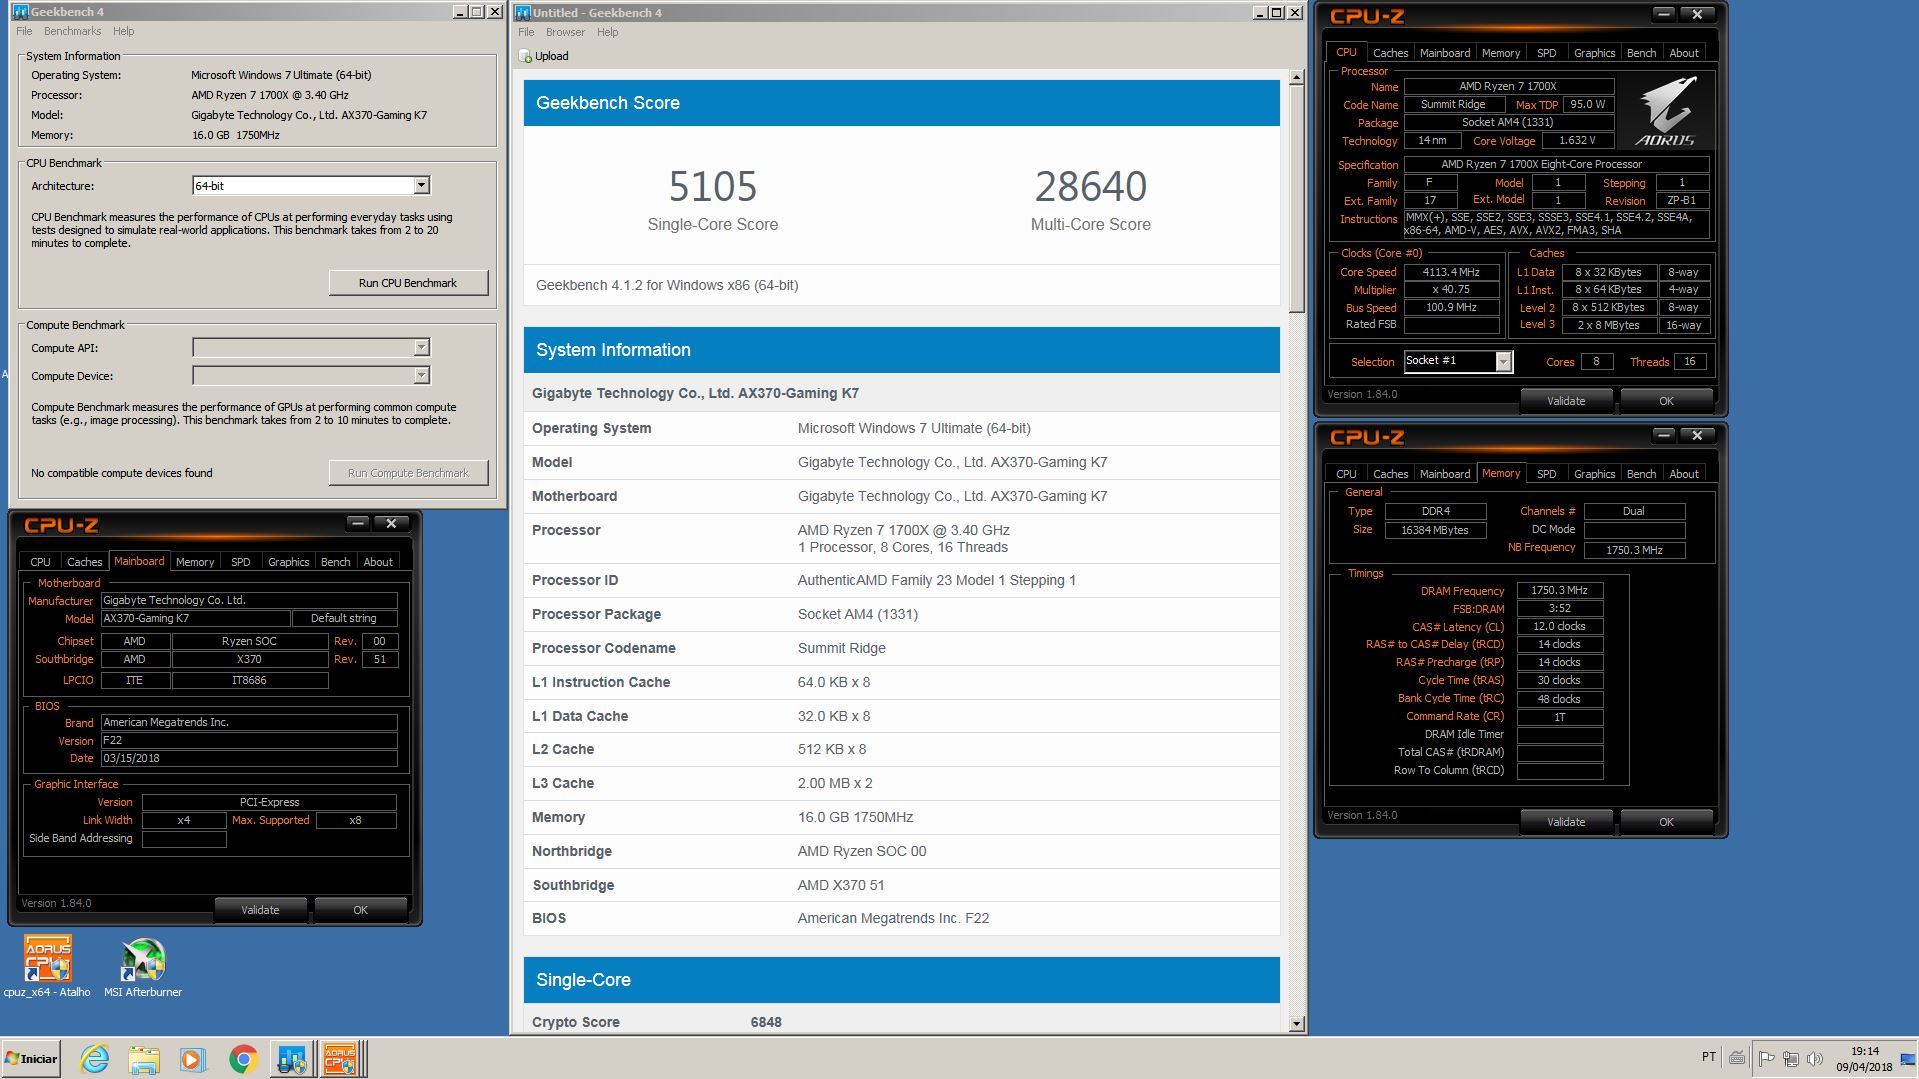Click the AORUS logo in CPU-Z
Viewport: 1919px width, 1079px height.
tap(1665, 112)
